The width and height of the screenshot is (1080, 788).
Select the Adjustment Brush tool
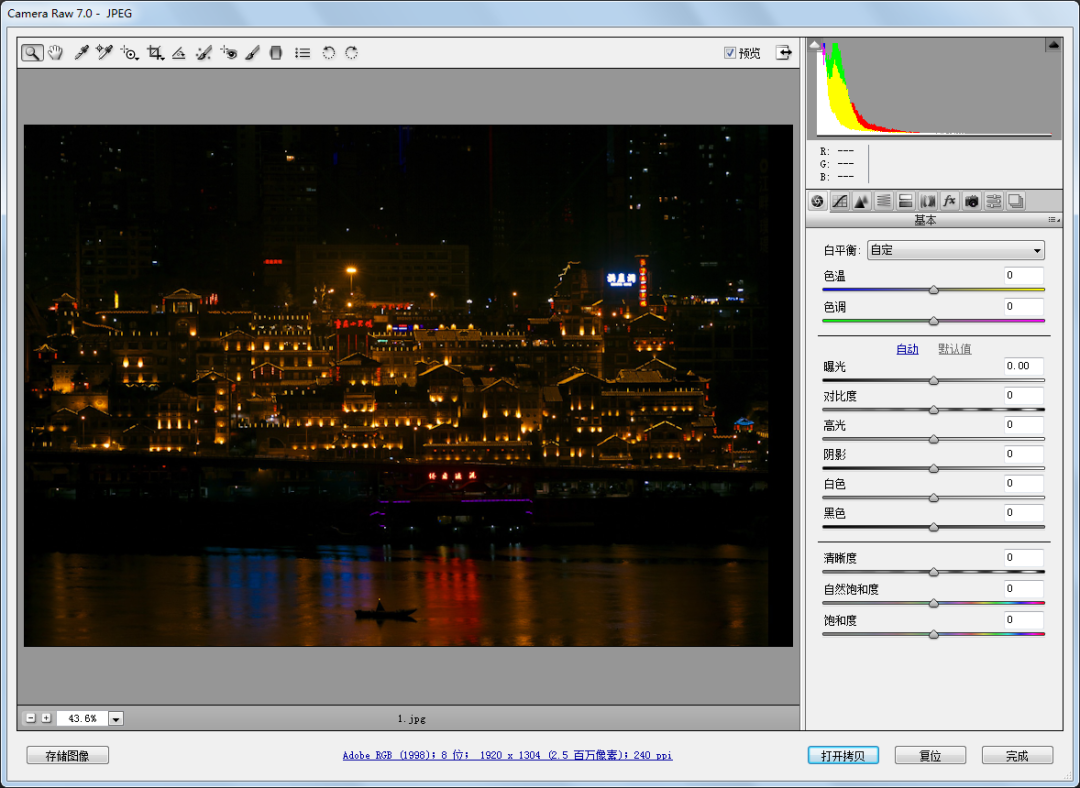tap(252, 52)
